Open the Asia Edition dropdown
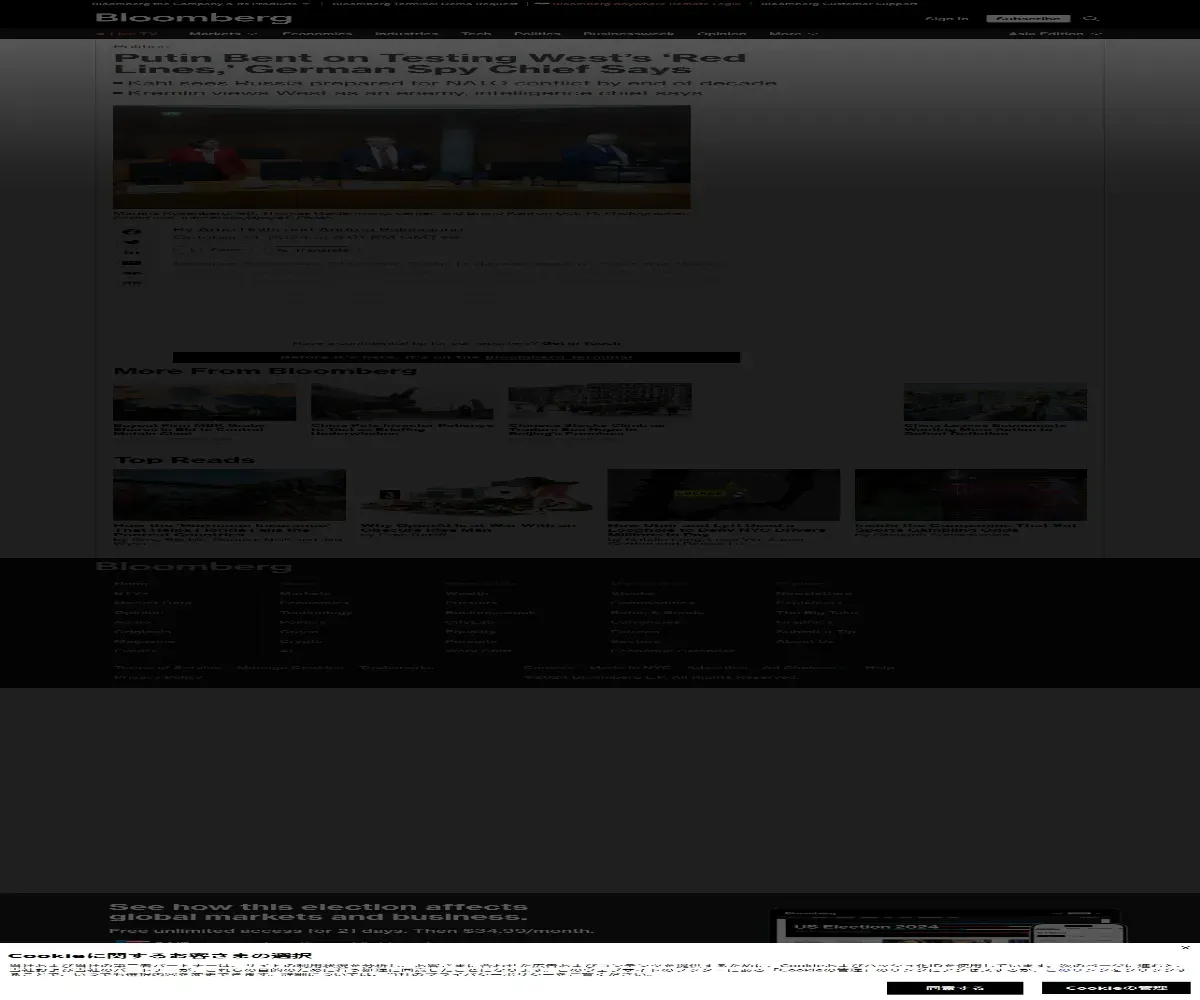Image resolution: width=1200 pixels, height=1000 pixels. [1054, 34]
